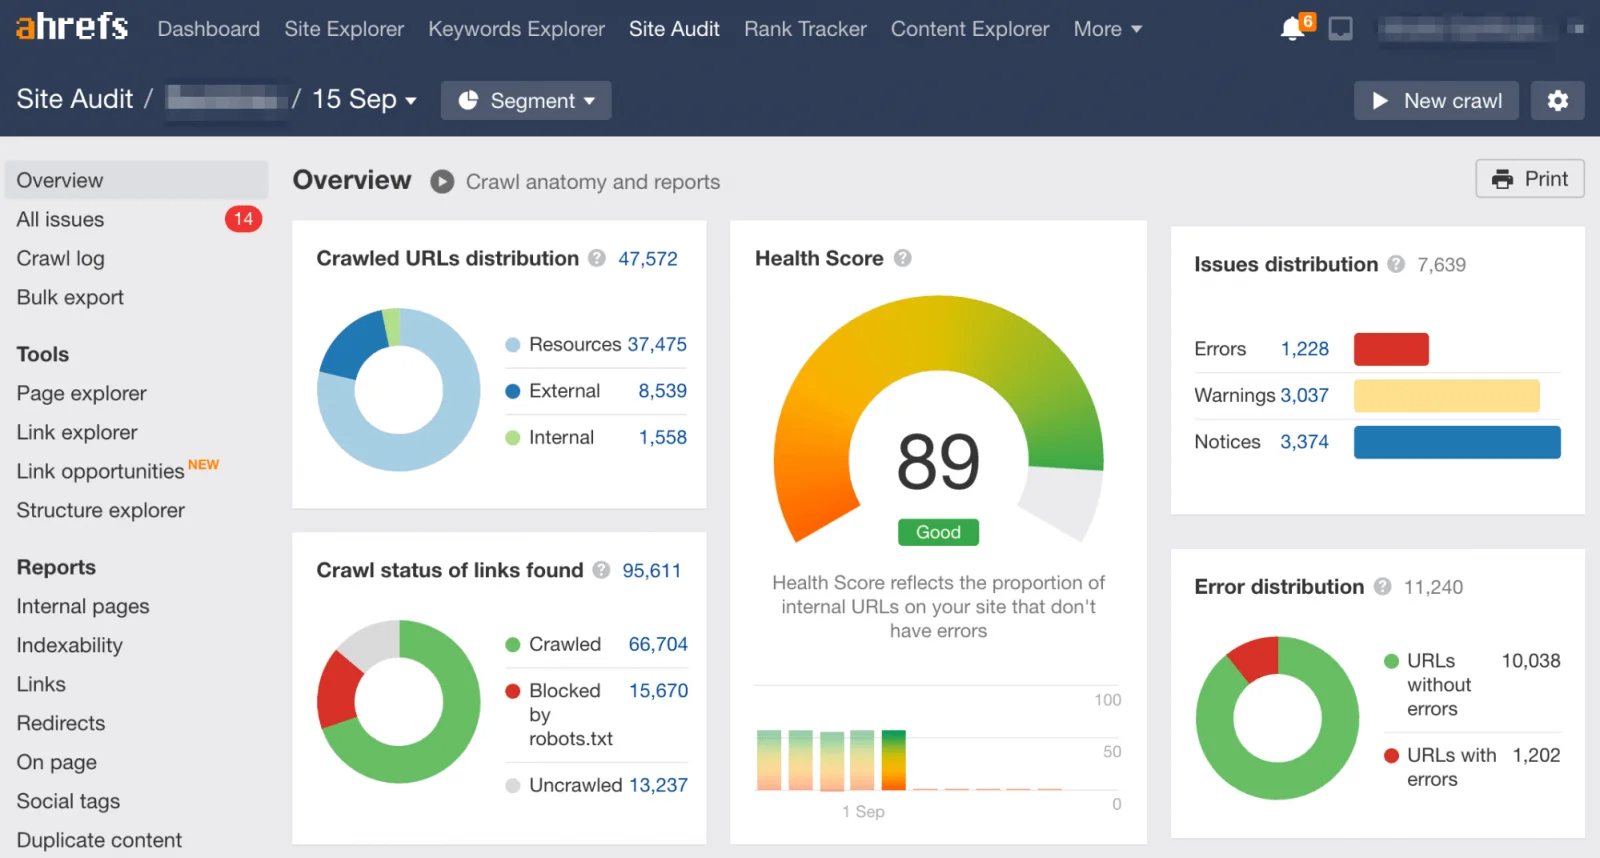Open Crawl anatomy and reports link

click(x=593, y=182)
